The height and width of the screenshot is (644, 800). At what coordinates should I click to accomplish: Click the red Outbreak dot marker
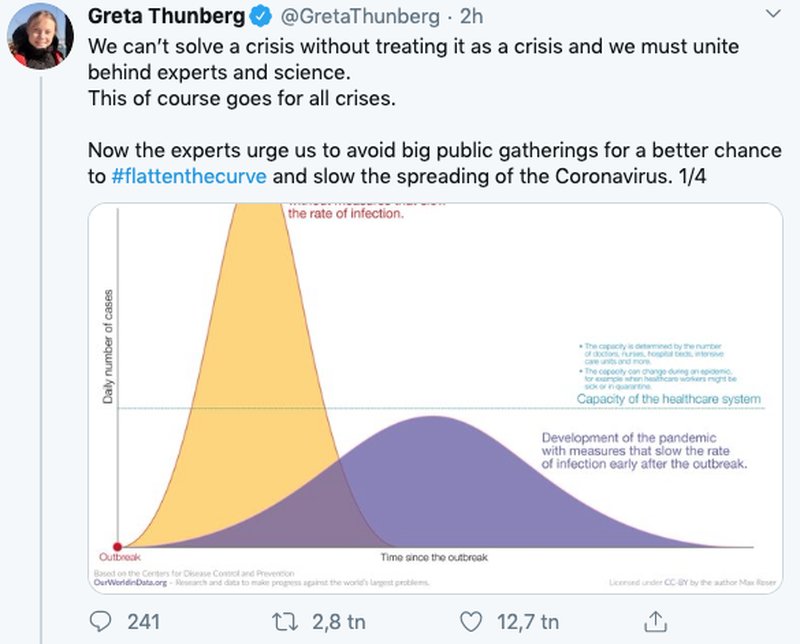(x=117, y=547)
